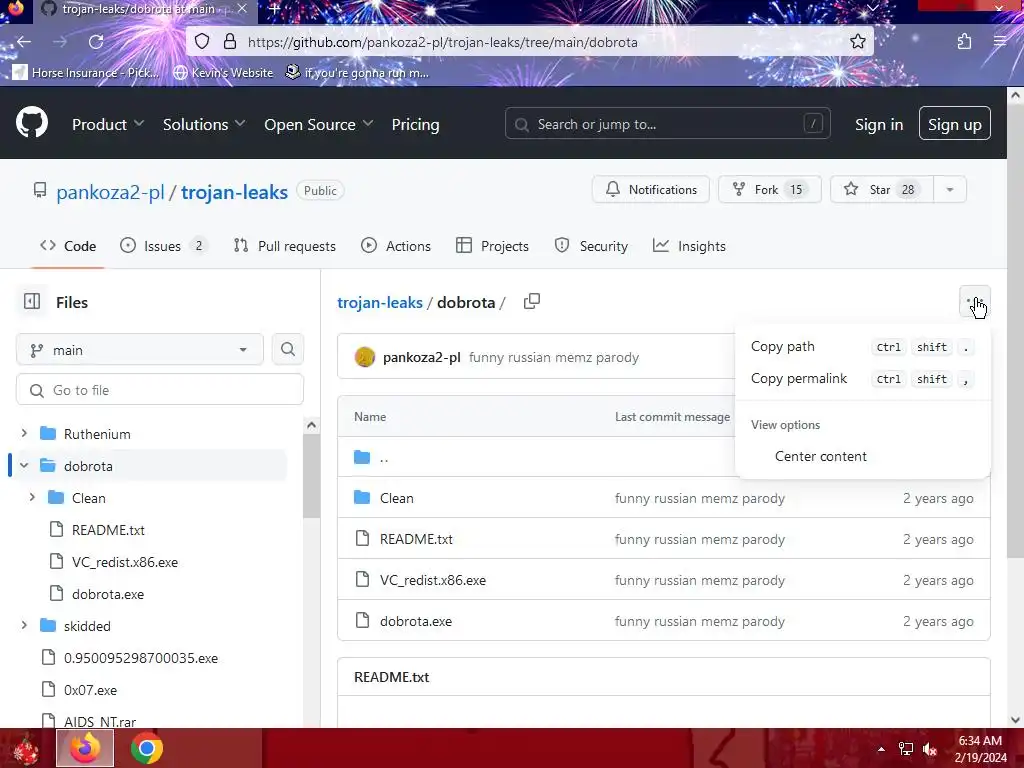
Task: Open the main branch selector dropdown
Action: pos(140,350)
